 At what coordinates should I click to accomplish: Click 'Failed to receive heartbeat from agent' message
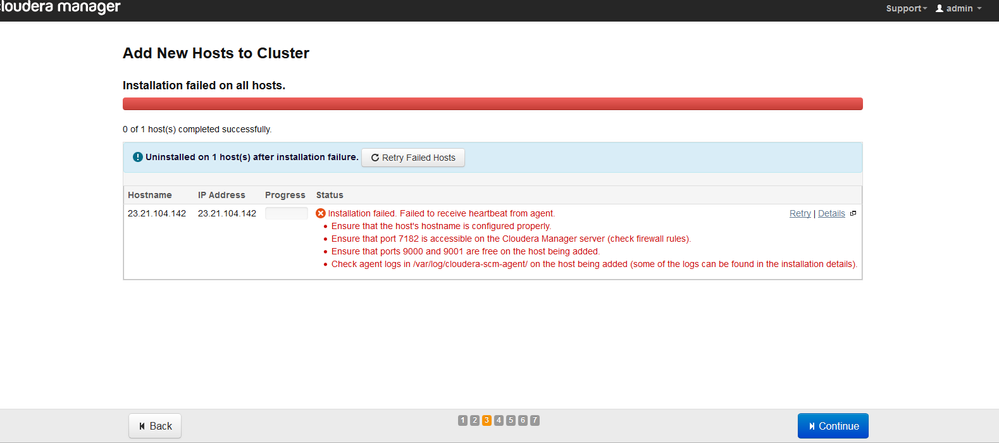coord(477,214)
